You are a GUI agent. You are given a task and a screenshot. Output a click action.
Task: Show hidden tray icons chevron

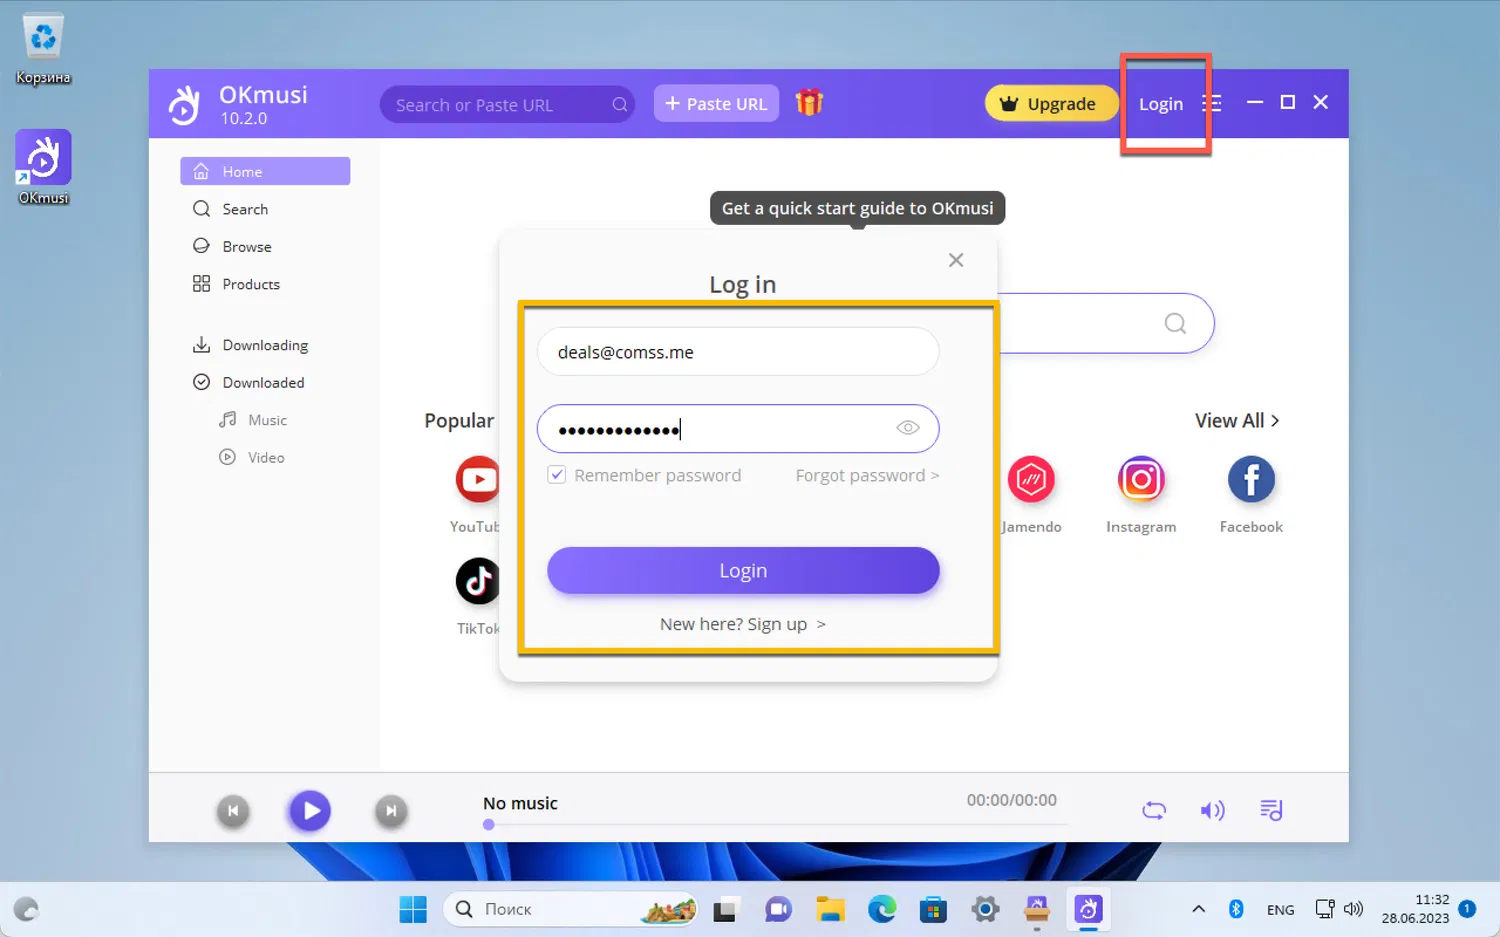[x=1198, y=909]
